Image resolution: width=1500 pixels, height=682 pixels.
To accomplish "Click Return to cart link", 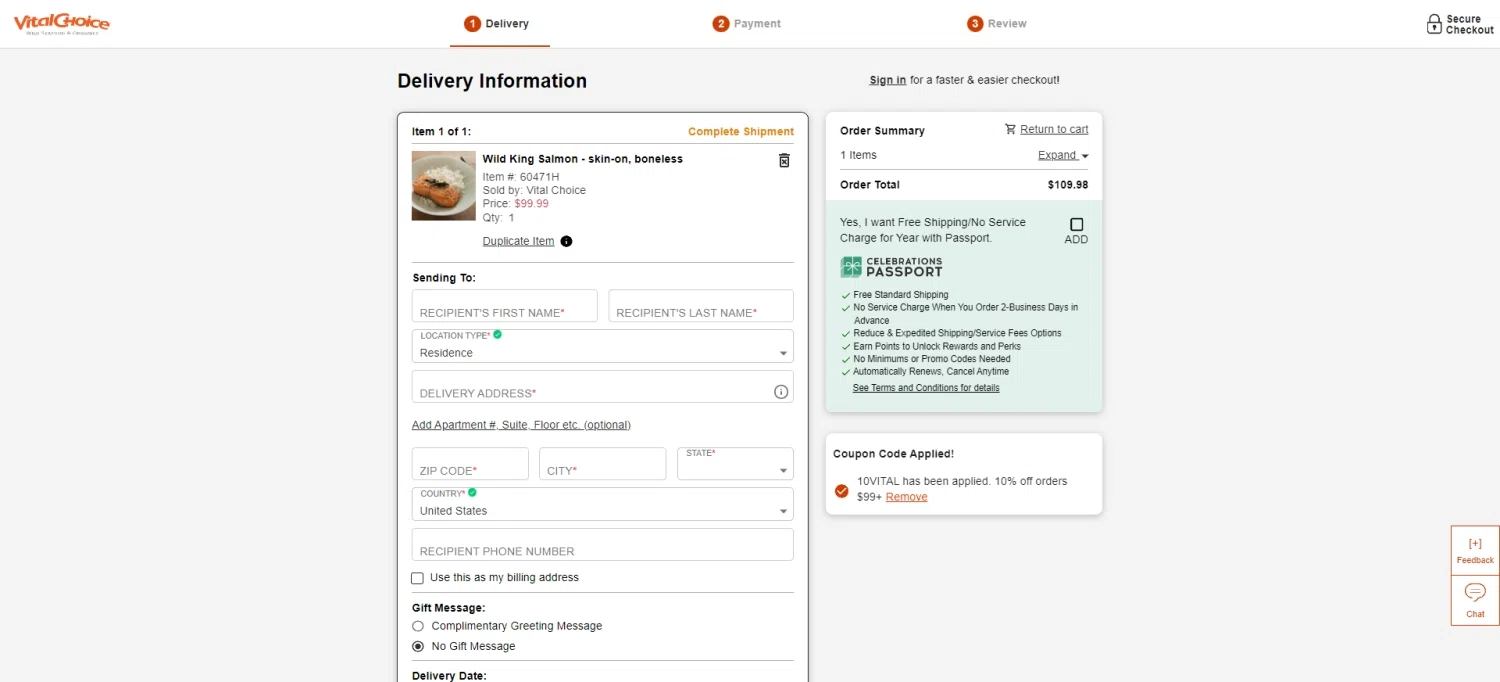I will [x=1054, y=129].
